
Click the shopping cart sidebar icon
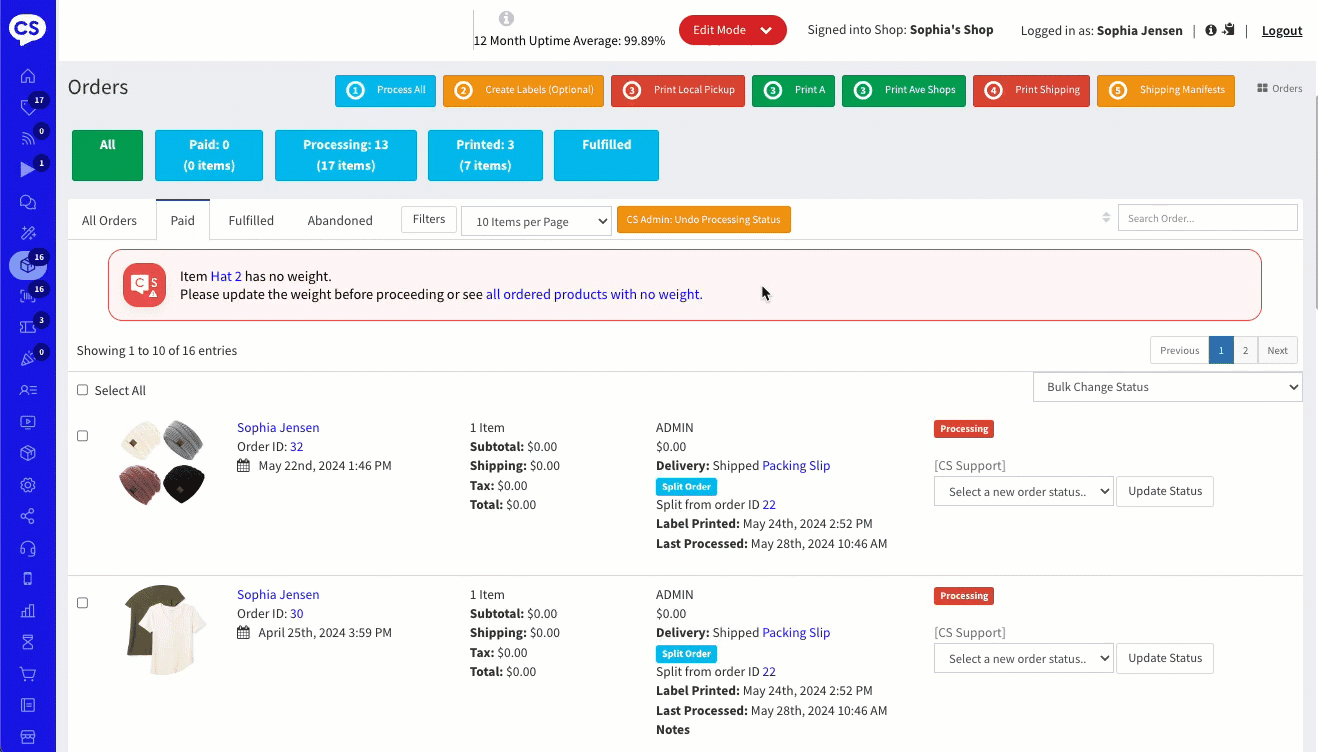(x=28, y=673)
